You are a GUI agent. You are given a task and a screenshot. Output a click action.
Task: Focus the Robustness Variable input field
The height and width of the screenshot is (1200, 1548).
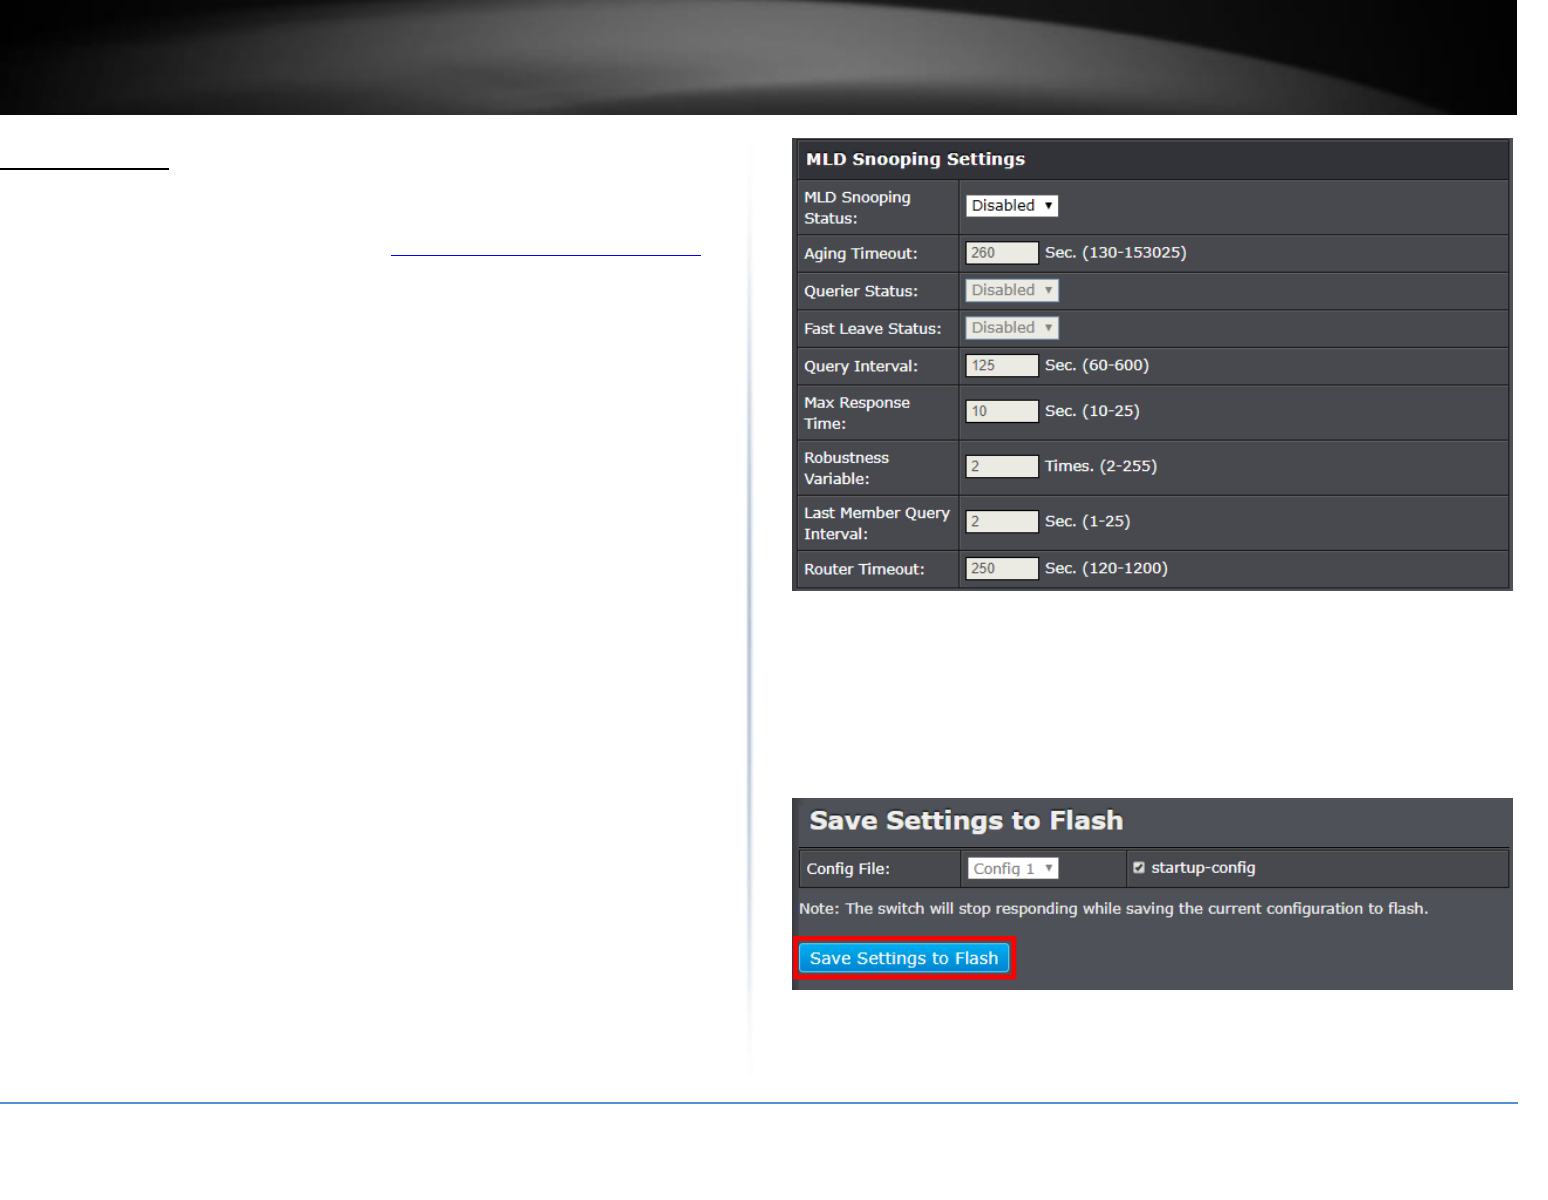1001,466
